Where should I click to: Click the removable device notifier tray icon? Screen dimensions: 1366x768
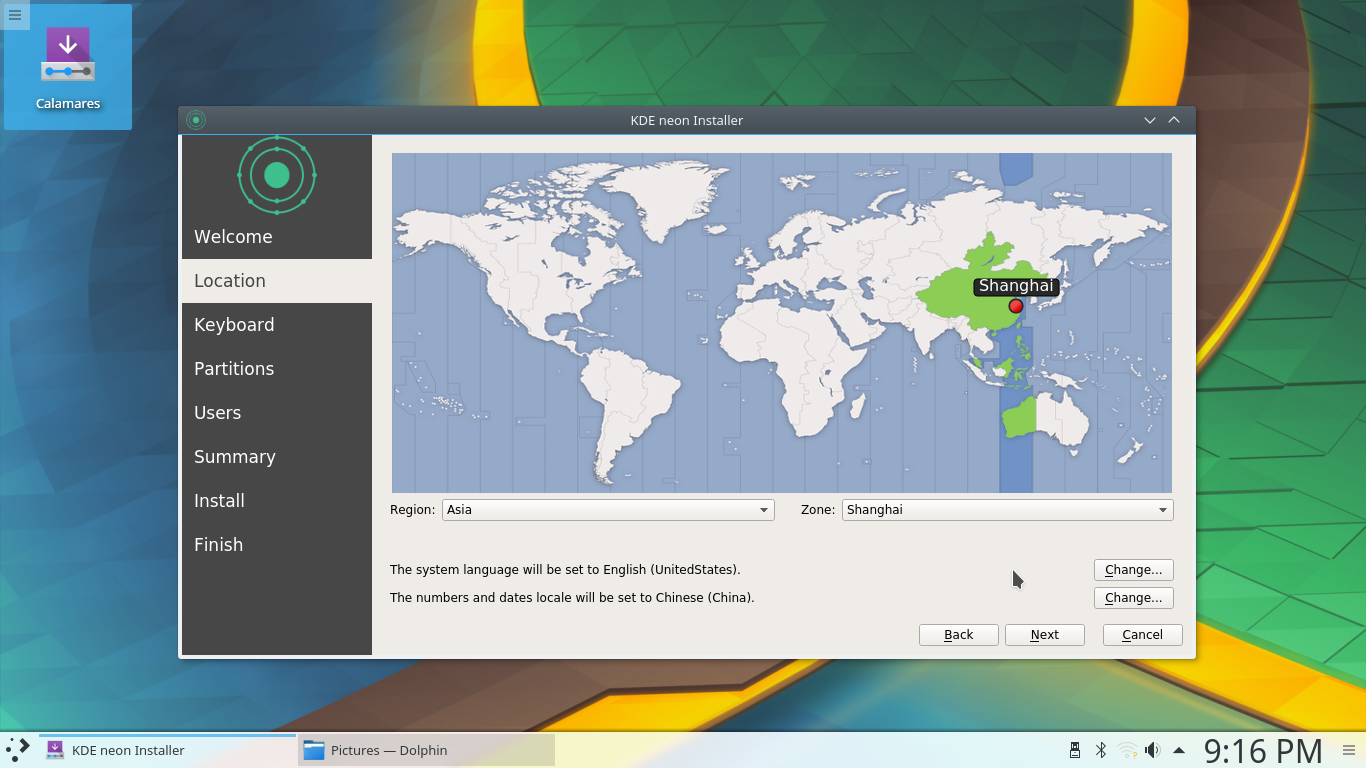point(1075,750)
